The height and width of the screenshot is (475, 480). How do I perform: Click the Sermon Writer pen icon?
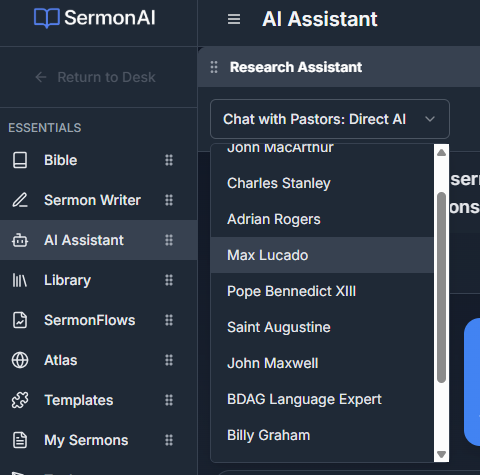20,200
